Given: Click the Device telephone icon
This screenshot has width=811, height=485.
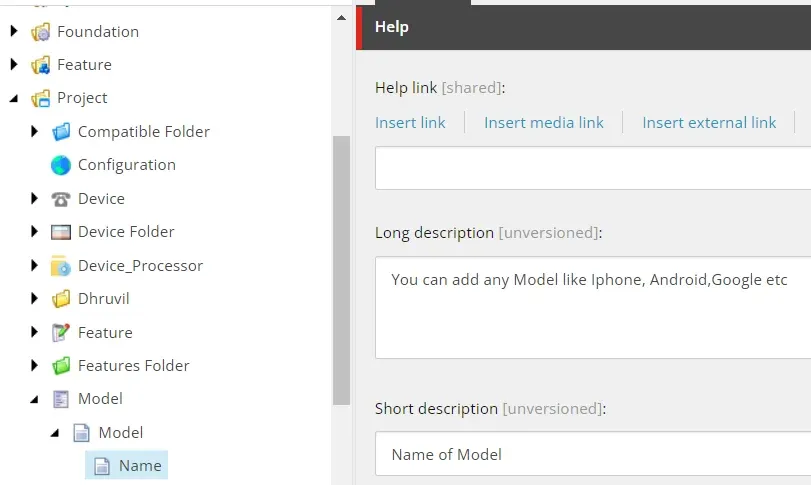Looking at the screenshot, I should pyautogui.click(x=61, y=199).
